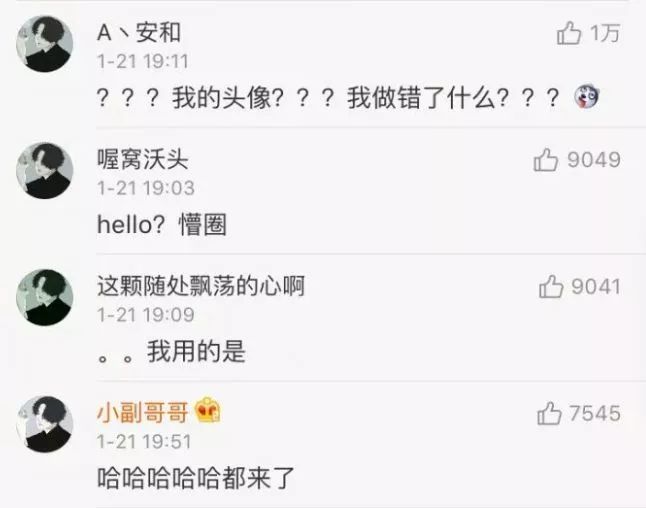
Task: Visit profile via orange name 小副哥哥
Action: 143,413
